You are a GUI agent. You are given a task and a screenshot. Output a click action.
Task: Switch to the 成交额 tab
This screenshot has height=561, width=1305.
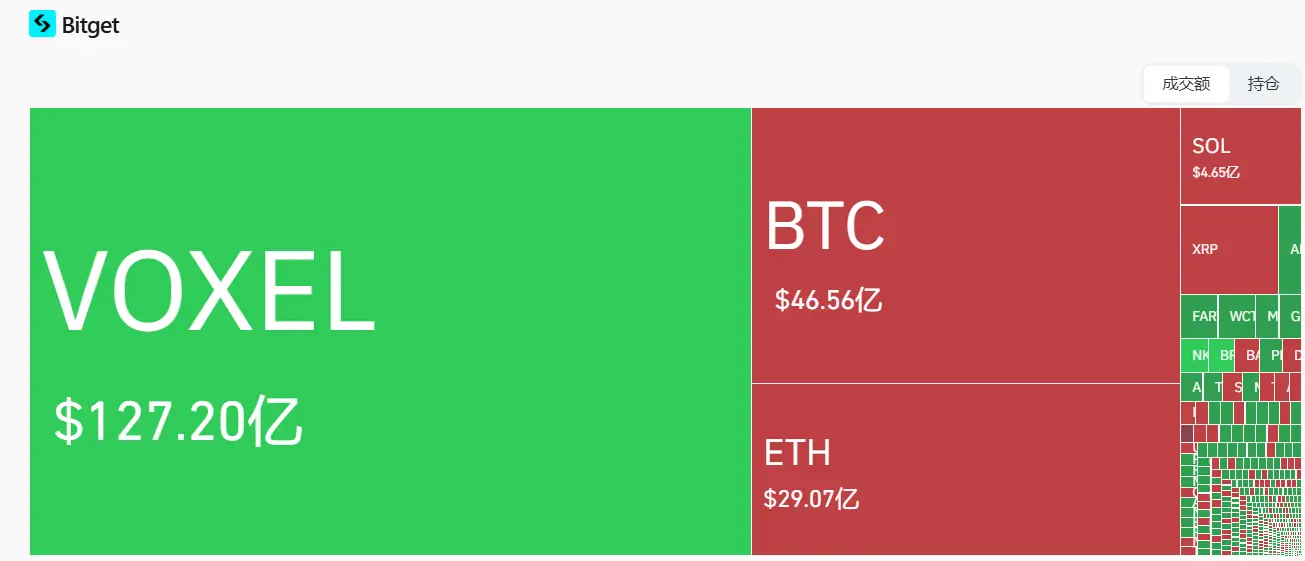[x=1186, y=84]
